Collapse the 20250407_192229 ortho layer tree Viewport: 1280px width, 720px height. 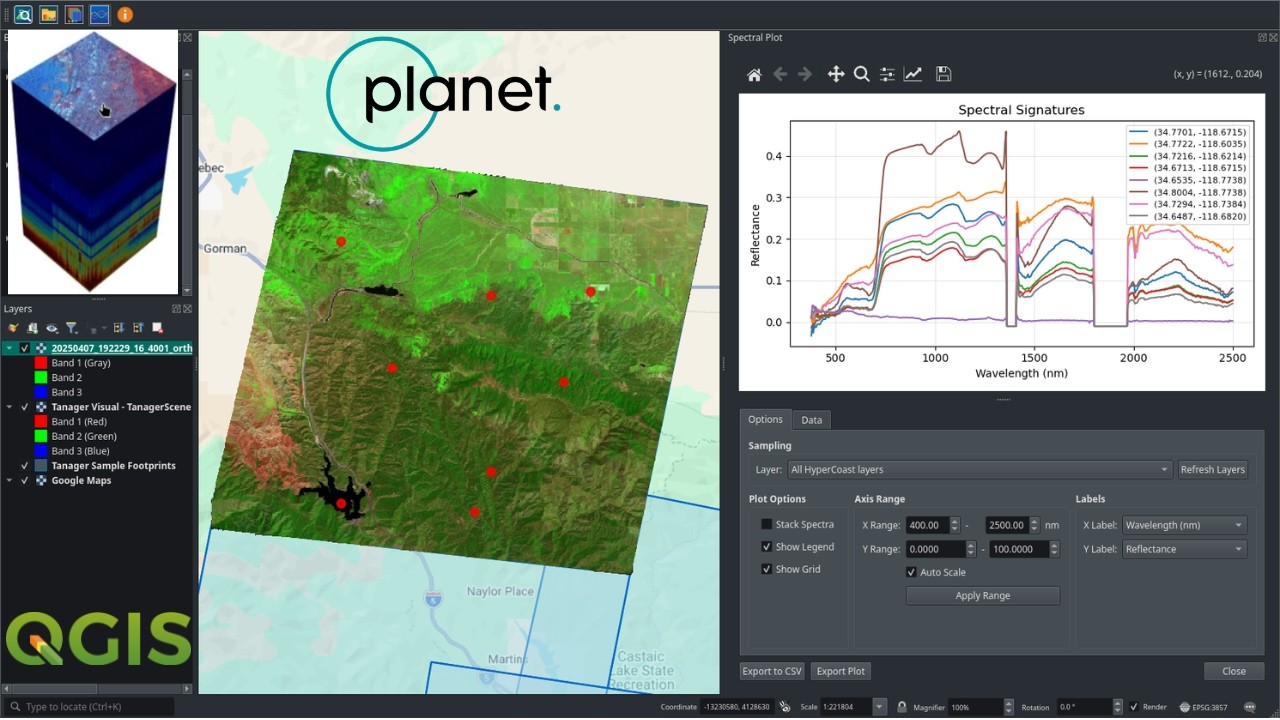tap(9, 348)
